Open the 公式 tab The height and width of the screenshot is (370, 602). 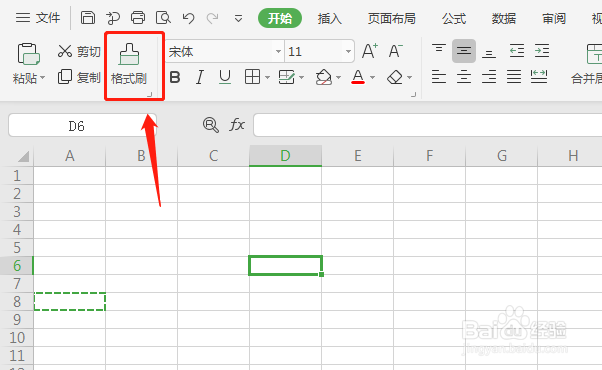(x=454, y=18)
